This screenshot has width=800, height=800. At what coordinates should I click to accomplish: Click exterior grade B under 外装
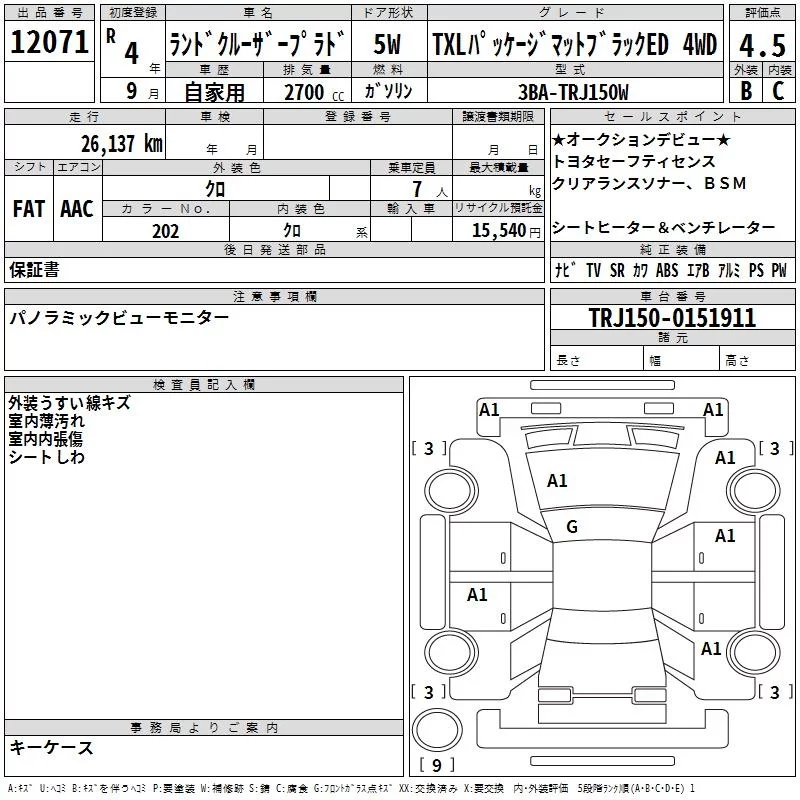pos(746,91)
